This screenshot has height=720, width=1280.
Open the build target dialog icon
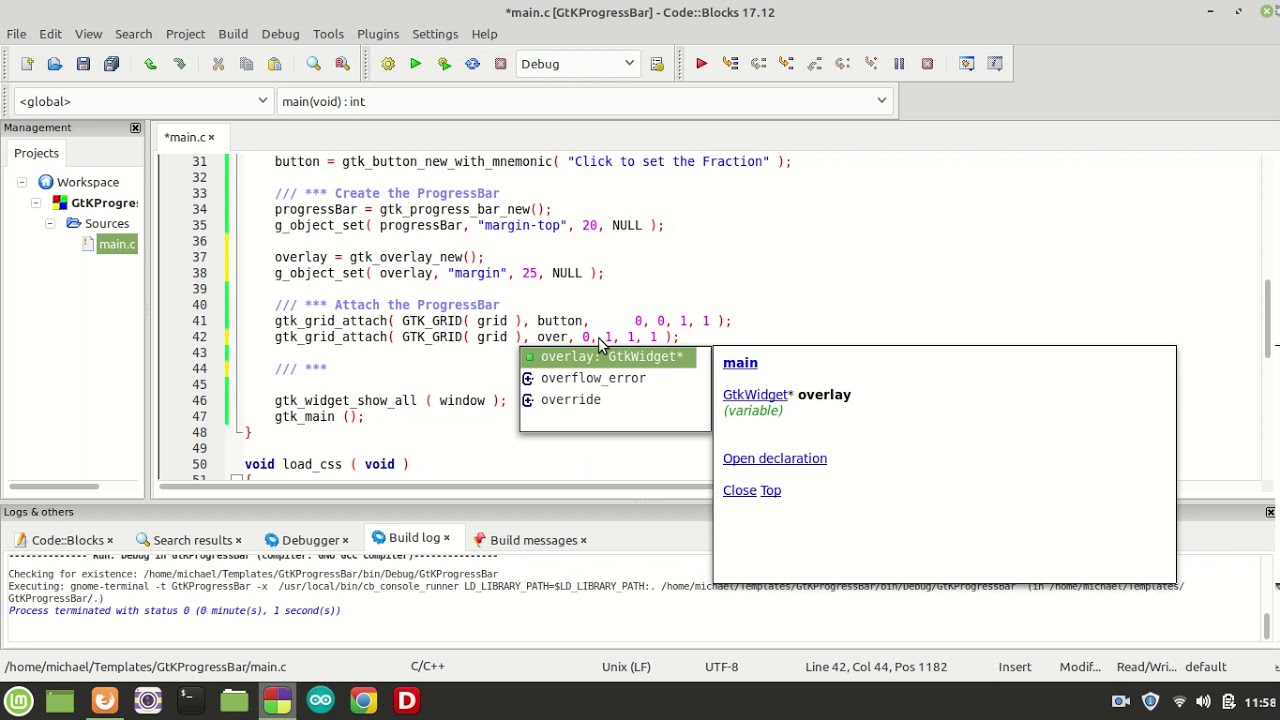[x=657, y=64]
